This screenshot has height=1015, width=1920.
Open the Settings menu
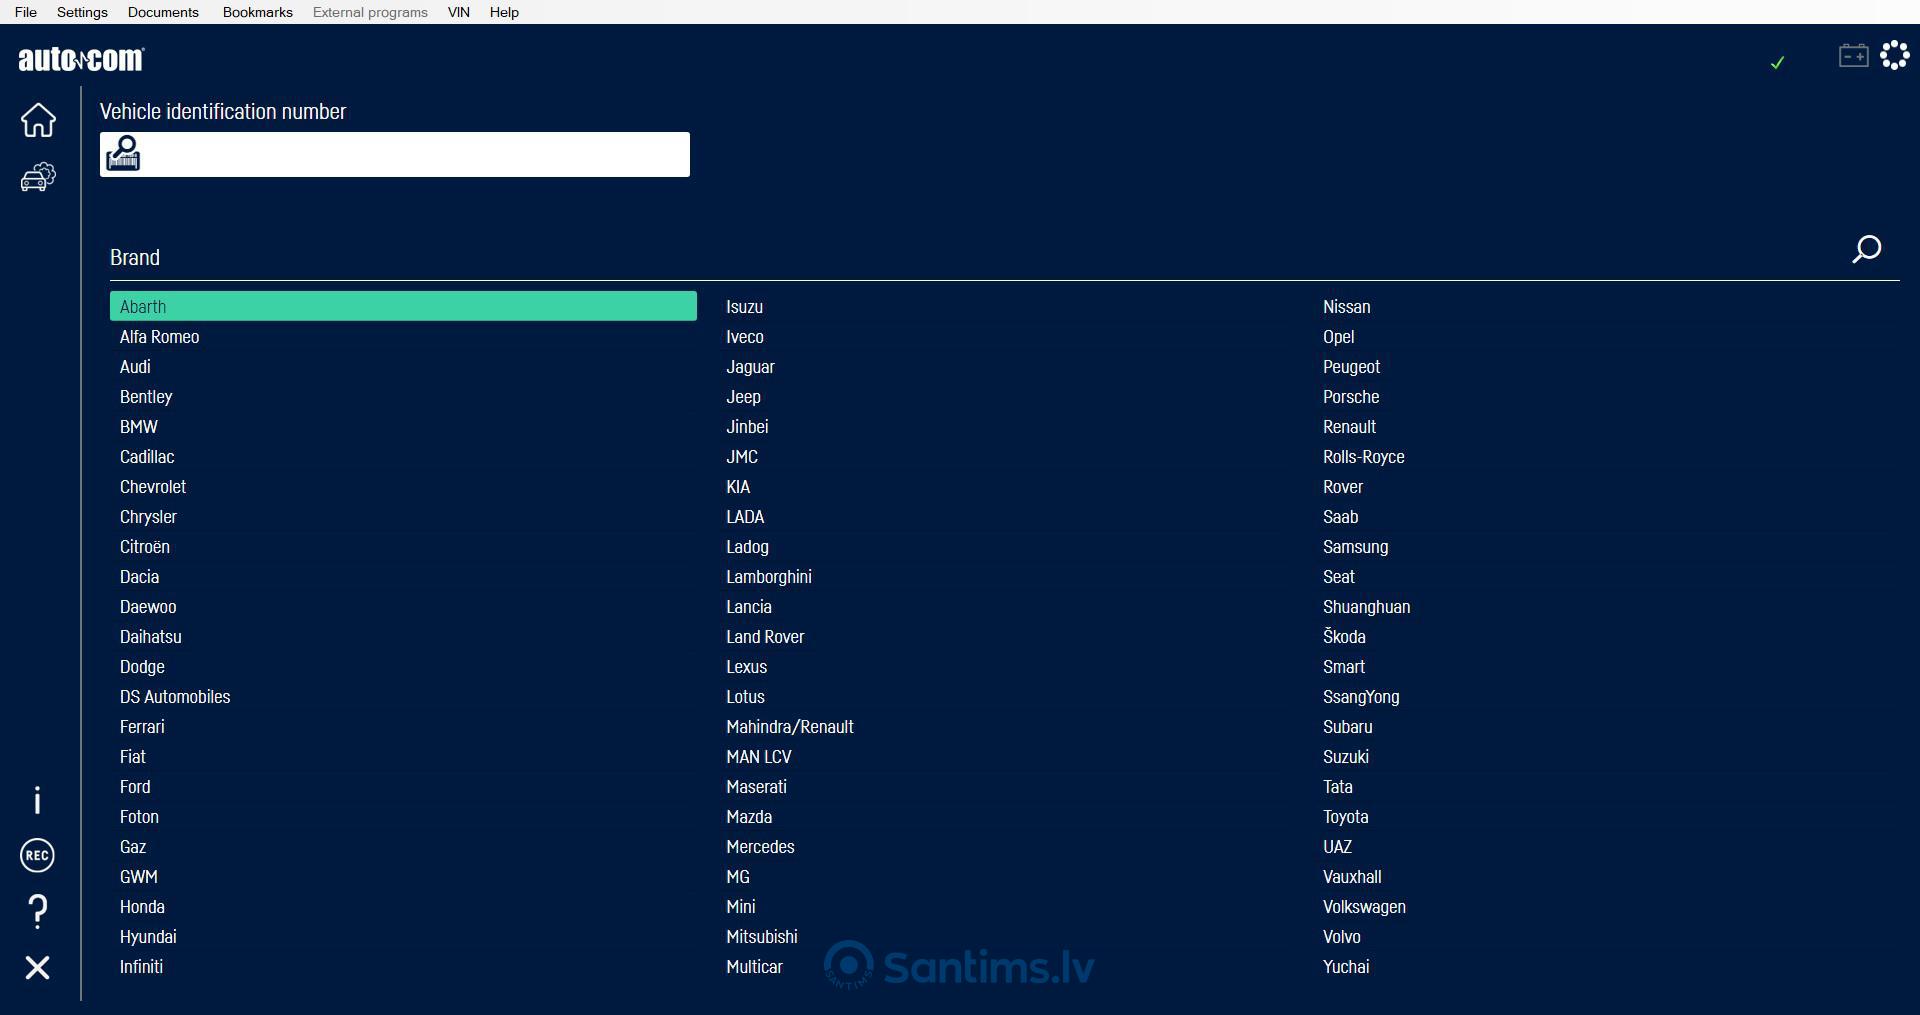(x=82, y=12)
